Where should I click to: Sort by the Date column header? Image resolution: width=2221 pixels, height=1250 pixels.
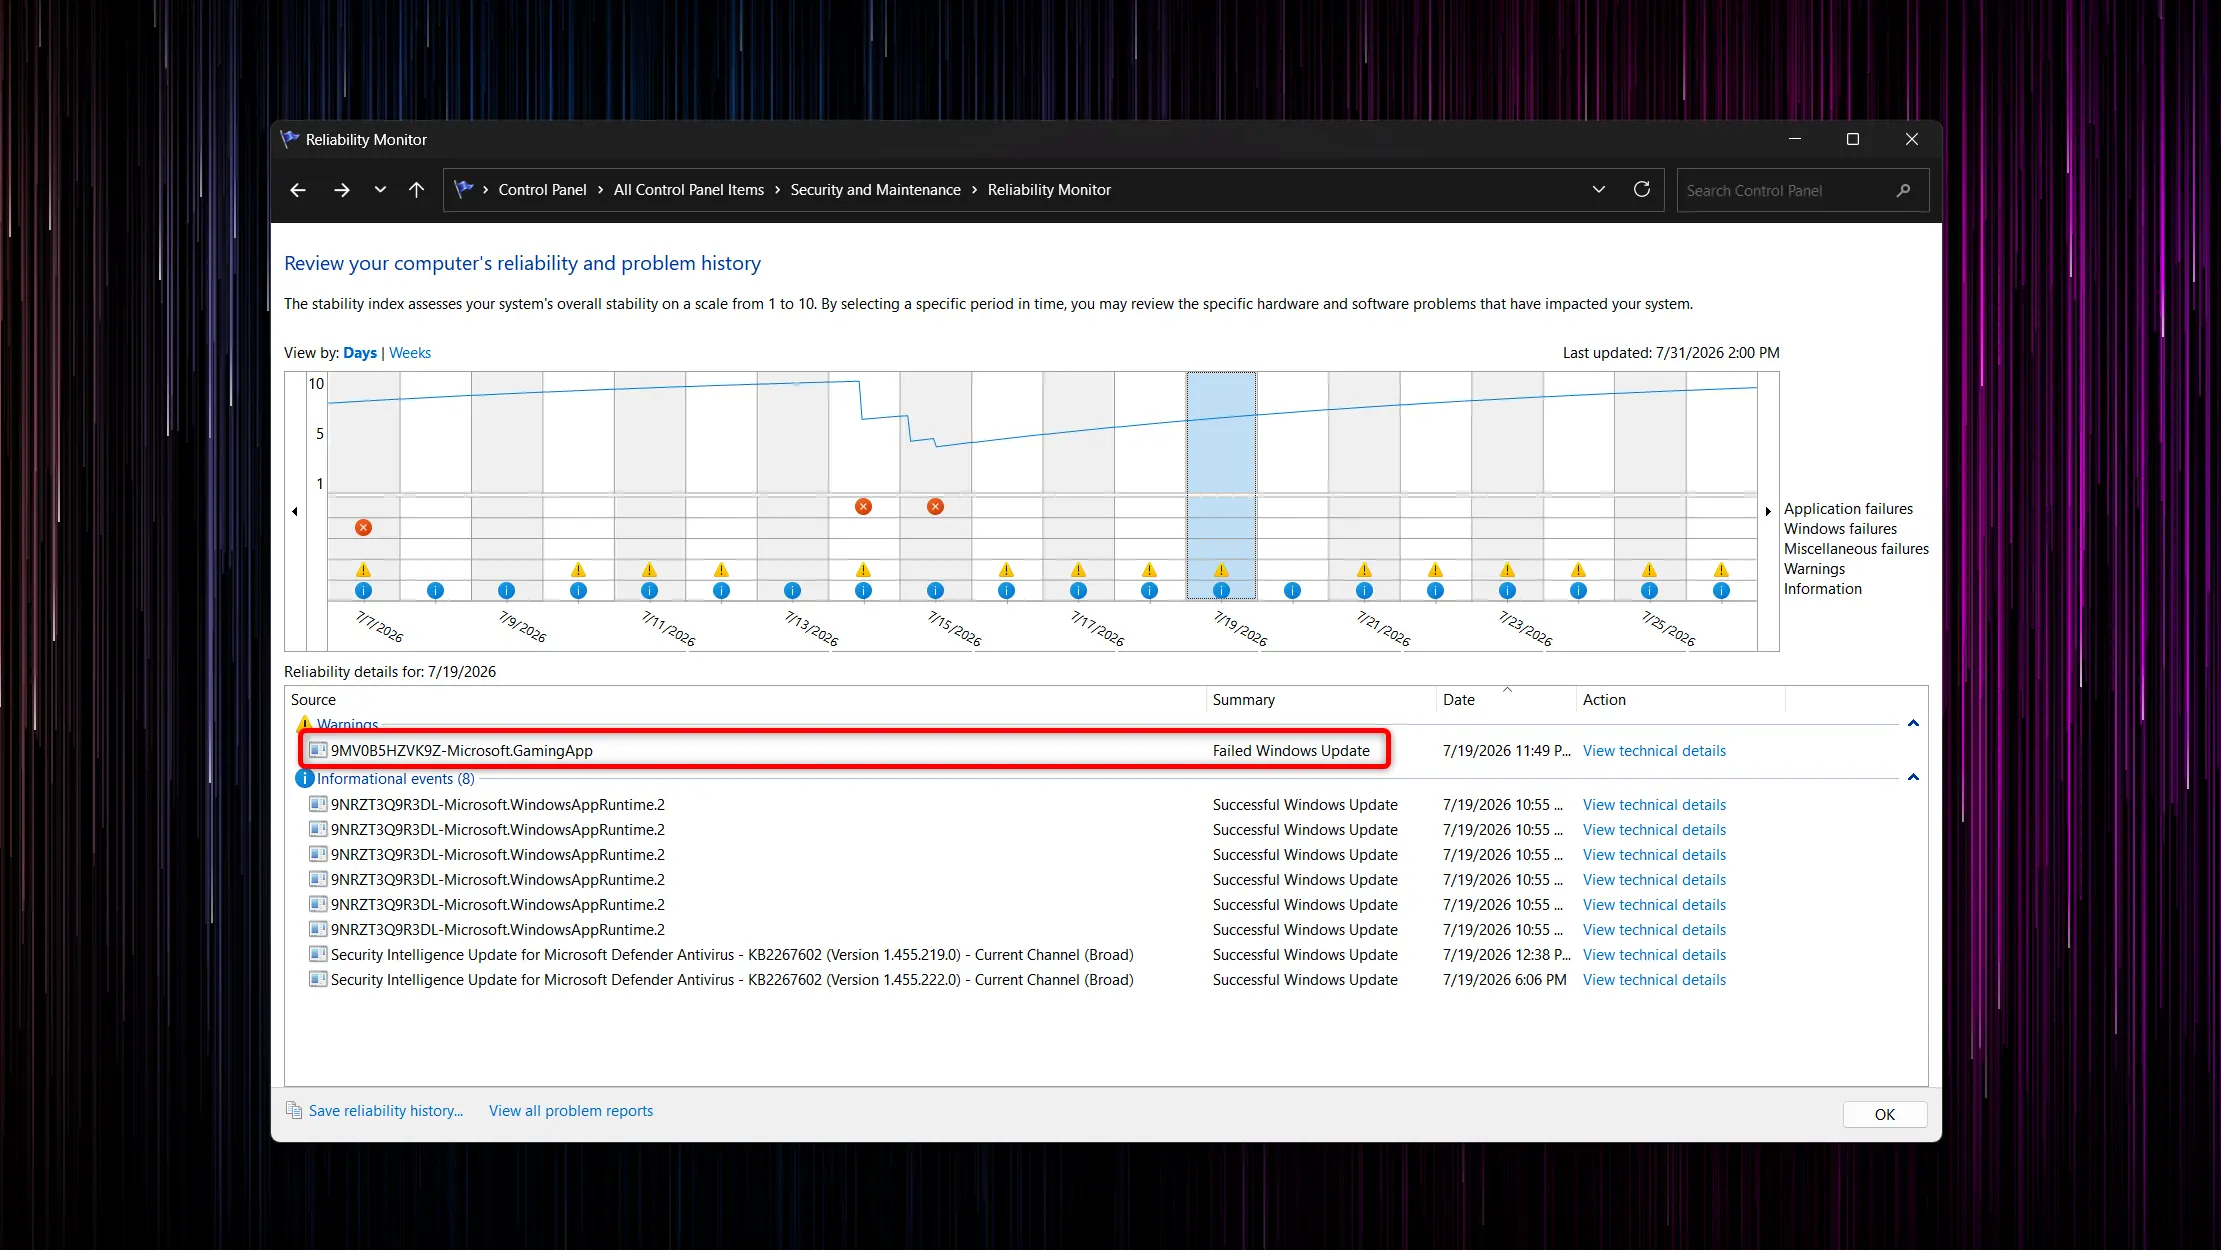(x=1506, y=700)
